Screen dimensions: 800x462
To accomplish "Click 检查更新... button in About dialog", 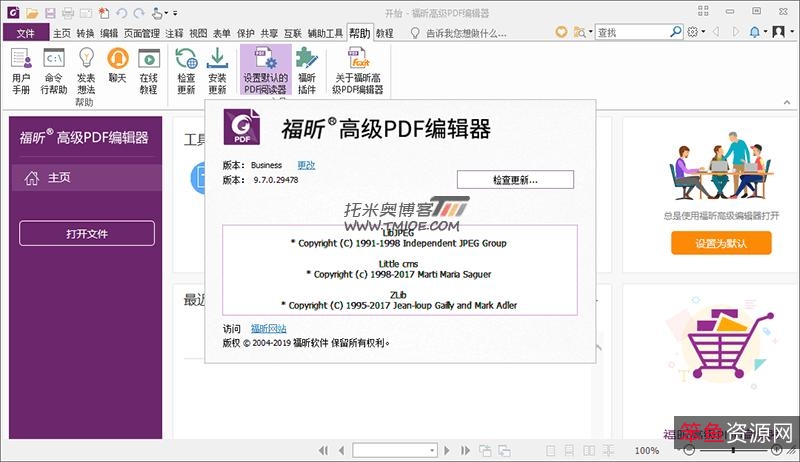I will 515,179.
